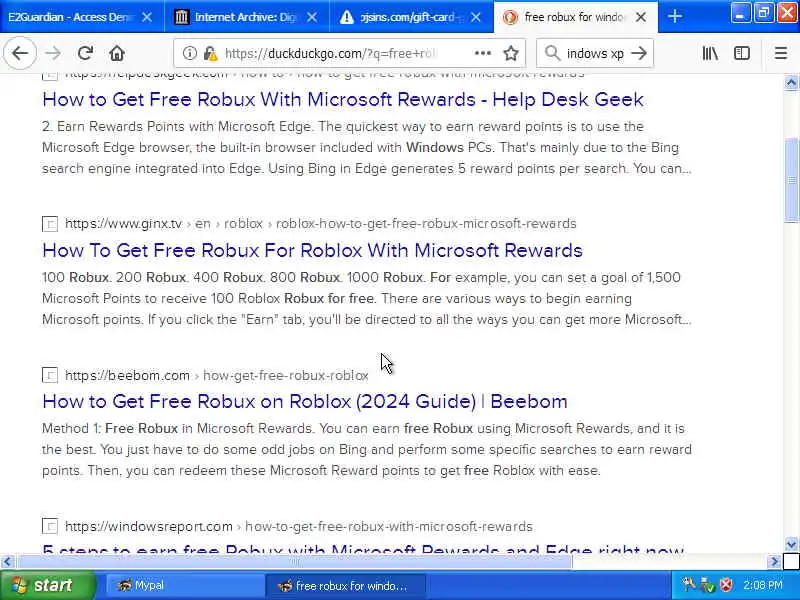Click the 2:08 PM taskbar clock
The image size is (800, 600).
(763, 585)
